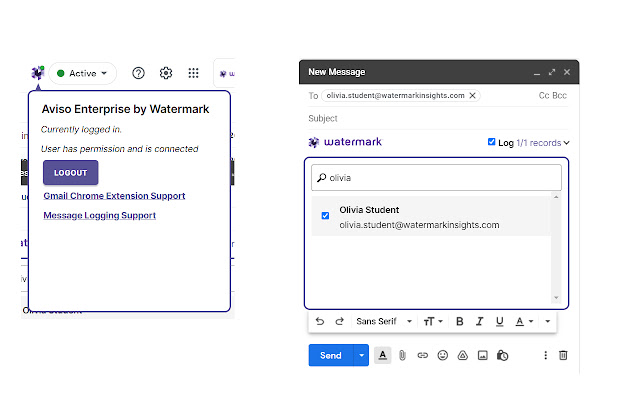This screenshot has width=640, height=400.
Task: Open the Gmail settings gear icon
Action: tap(166, 73)
